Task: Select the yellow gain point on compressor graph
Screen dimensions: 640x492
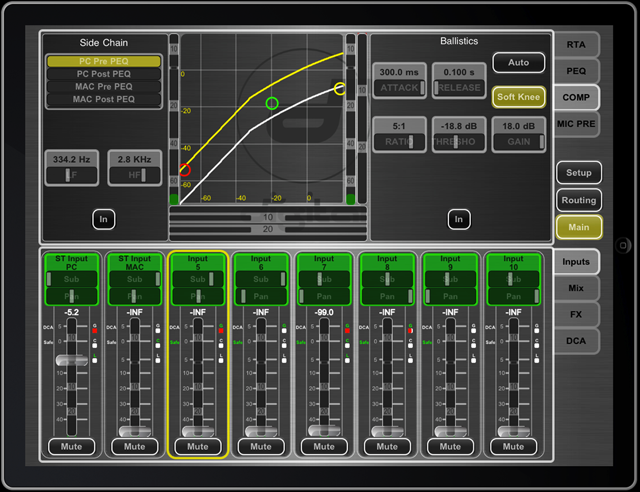Action: point(340,88)
